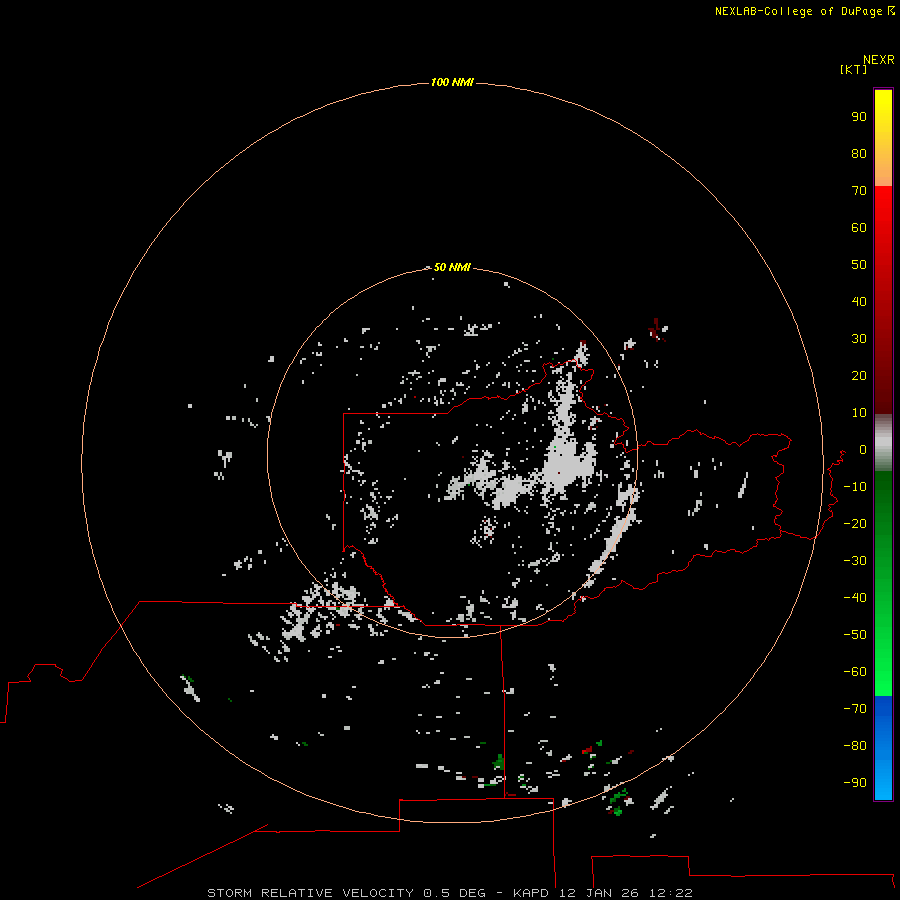Click the blue bottom segment of color bar
This screenshot has height=900, width=900.
tap(883, 748)
